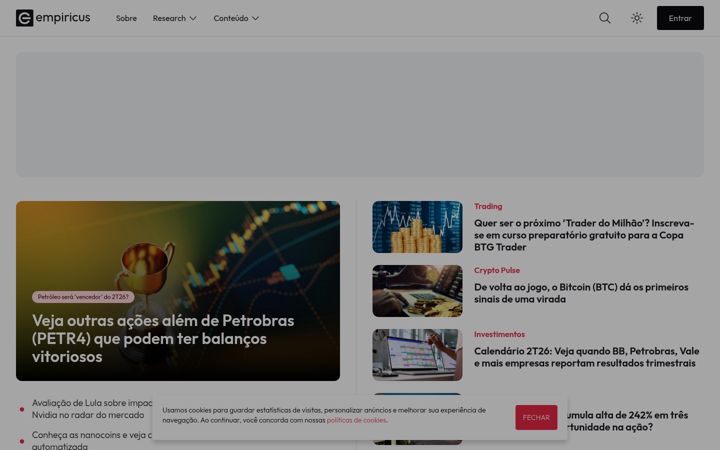The height and width of the screenshot is (450, 720).
Task: Open the search magnifier icon
Action: (605, 18)
